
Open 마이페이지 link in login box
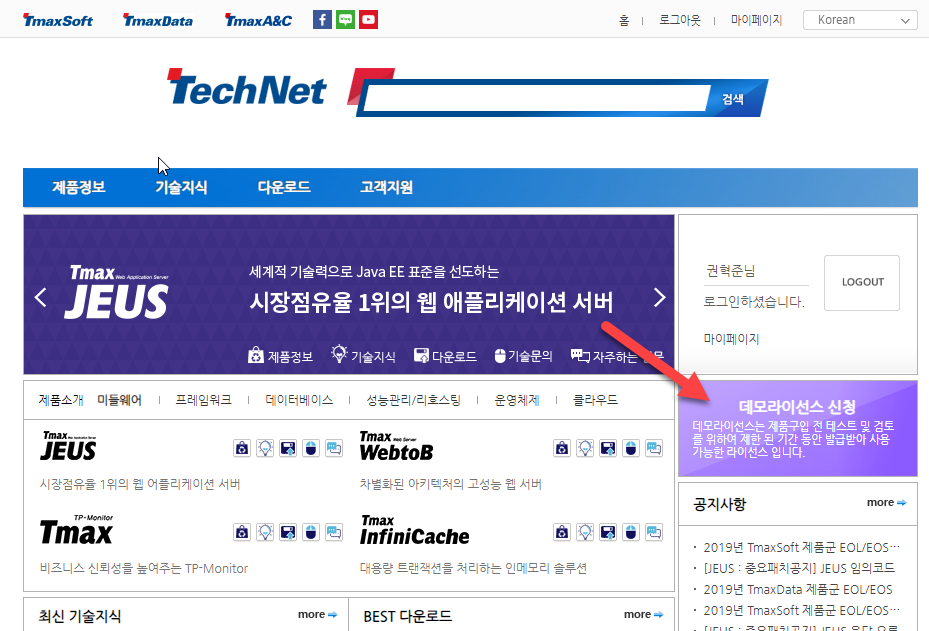coord(731,339)
